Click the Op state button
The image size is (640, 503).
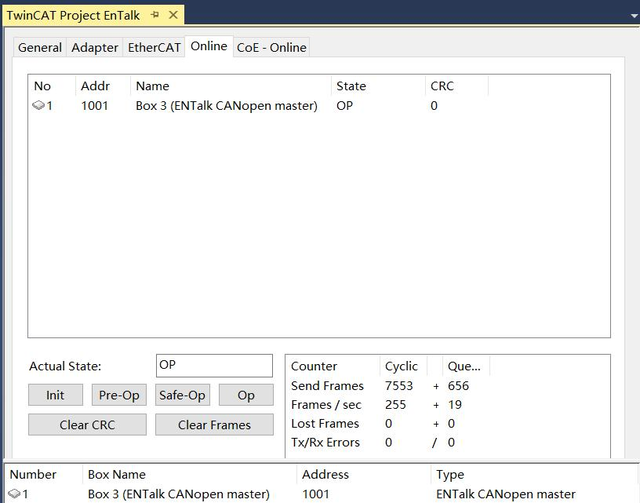(246, 395)
